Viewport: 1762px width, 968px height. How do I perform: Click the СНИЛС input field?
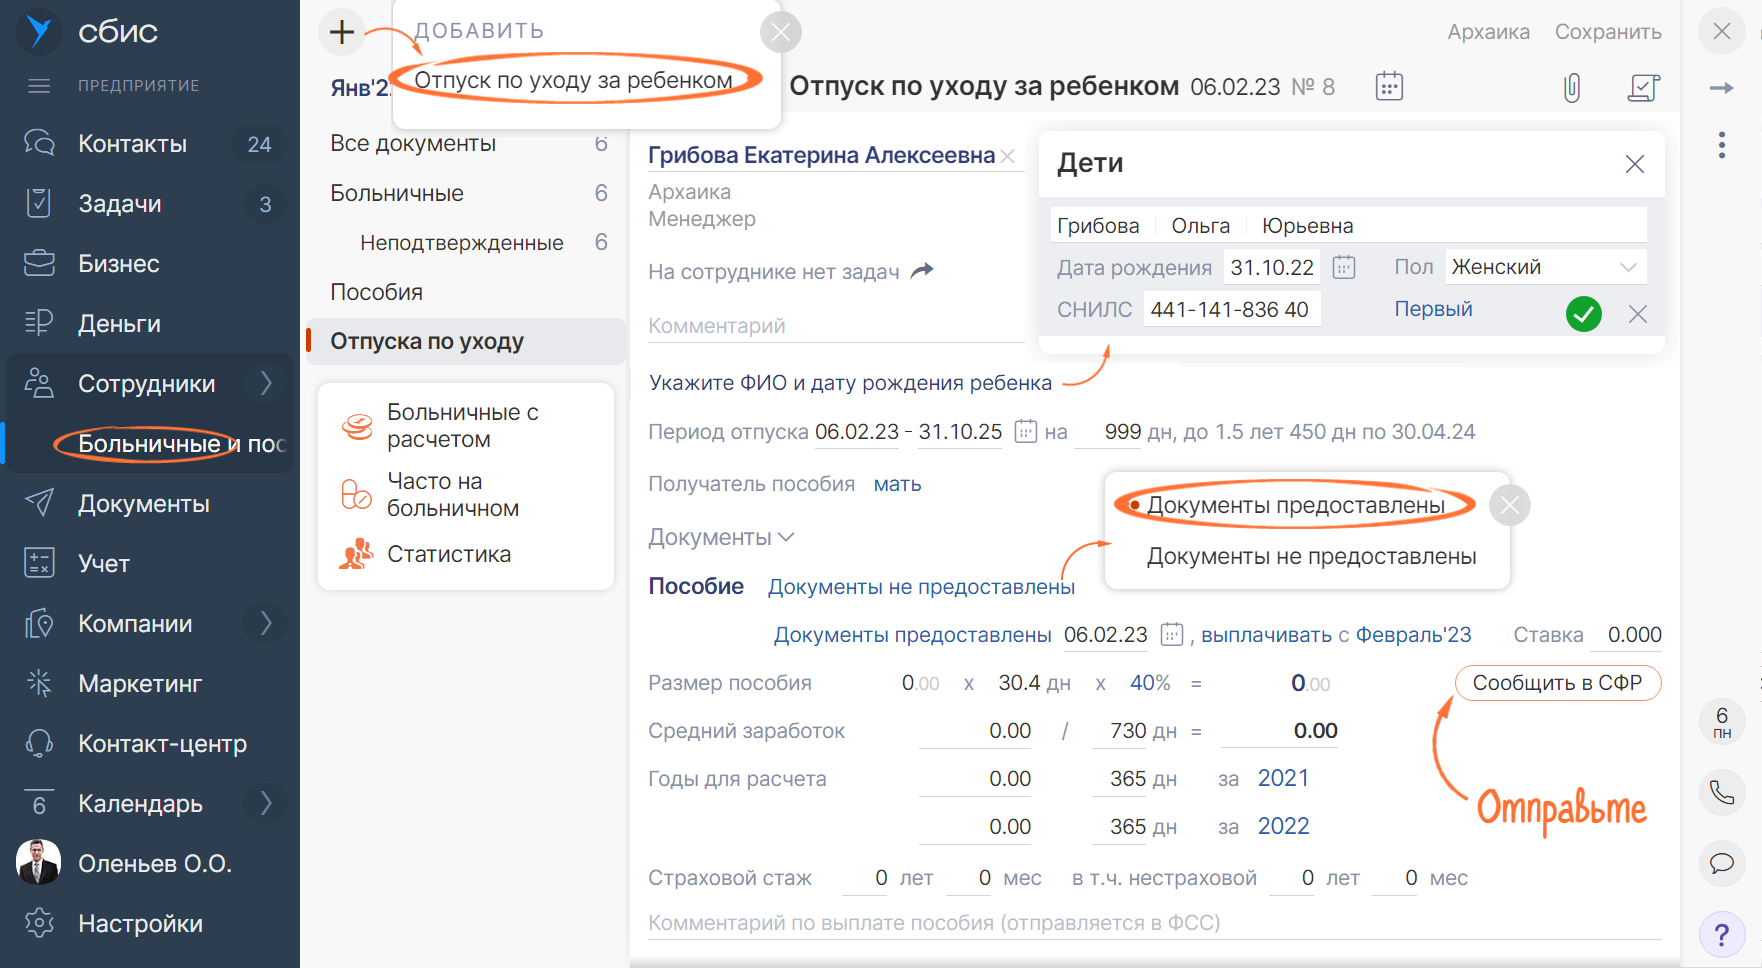click(x=1232, y=310)
